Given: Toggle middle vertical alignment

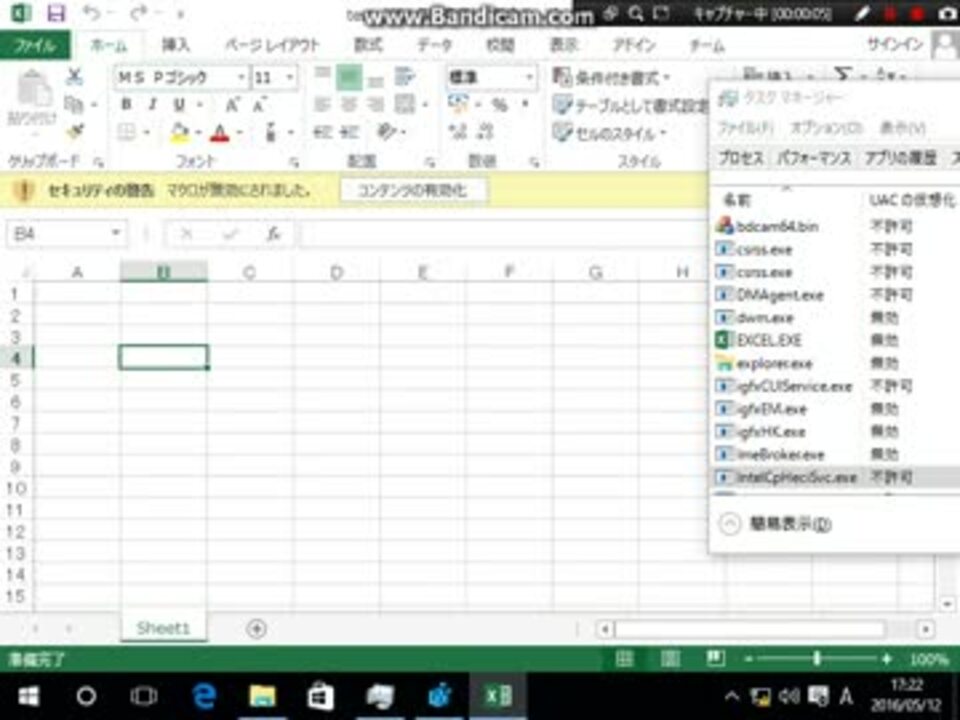Looking at the screenshot, I should pos(348,77).
